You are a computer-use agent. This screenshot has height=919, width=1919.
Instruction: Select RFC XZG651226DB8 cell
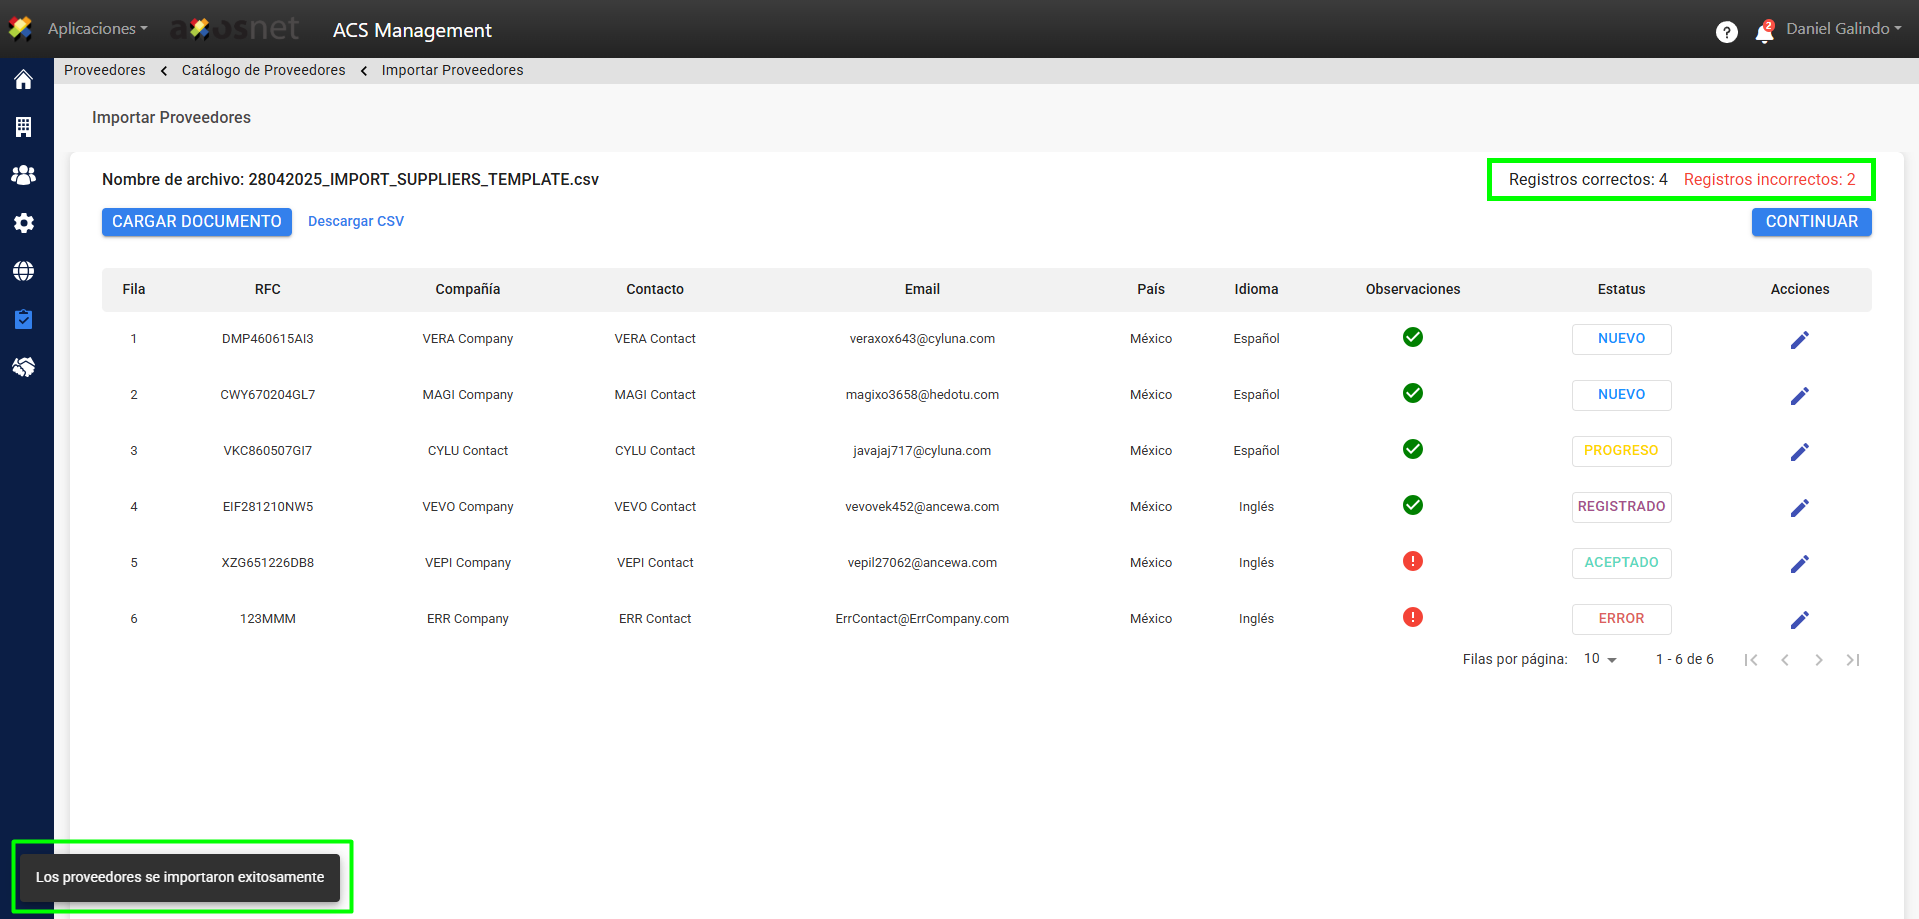(x=267, y=563)
